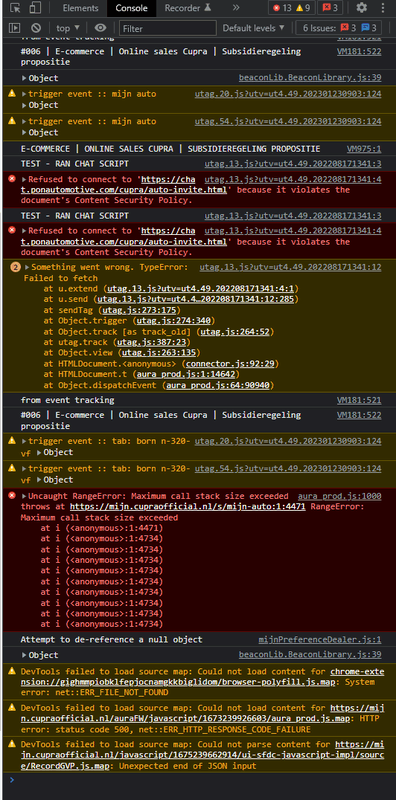Click error icon of RangeError message
The image size is (396, 800).
pos(12,496)
